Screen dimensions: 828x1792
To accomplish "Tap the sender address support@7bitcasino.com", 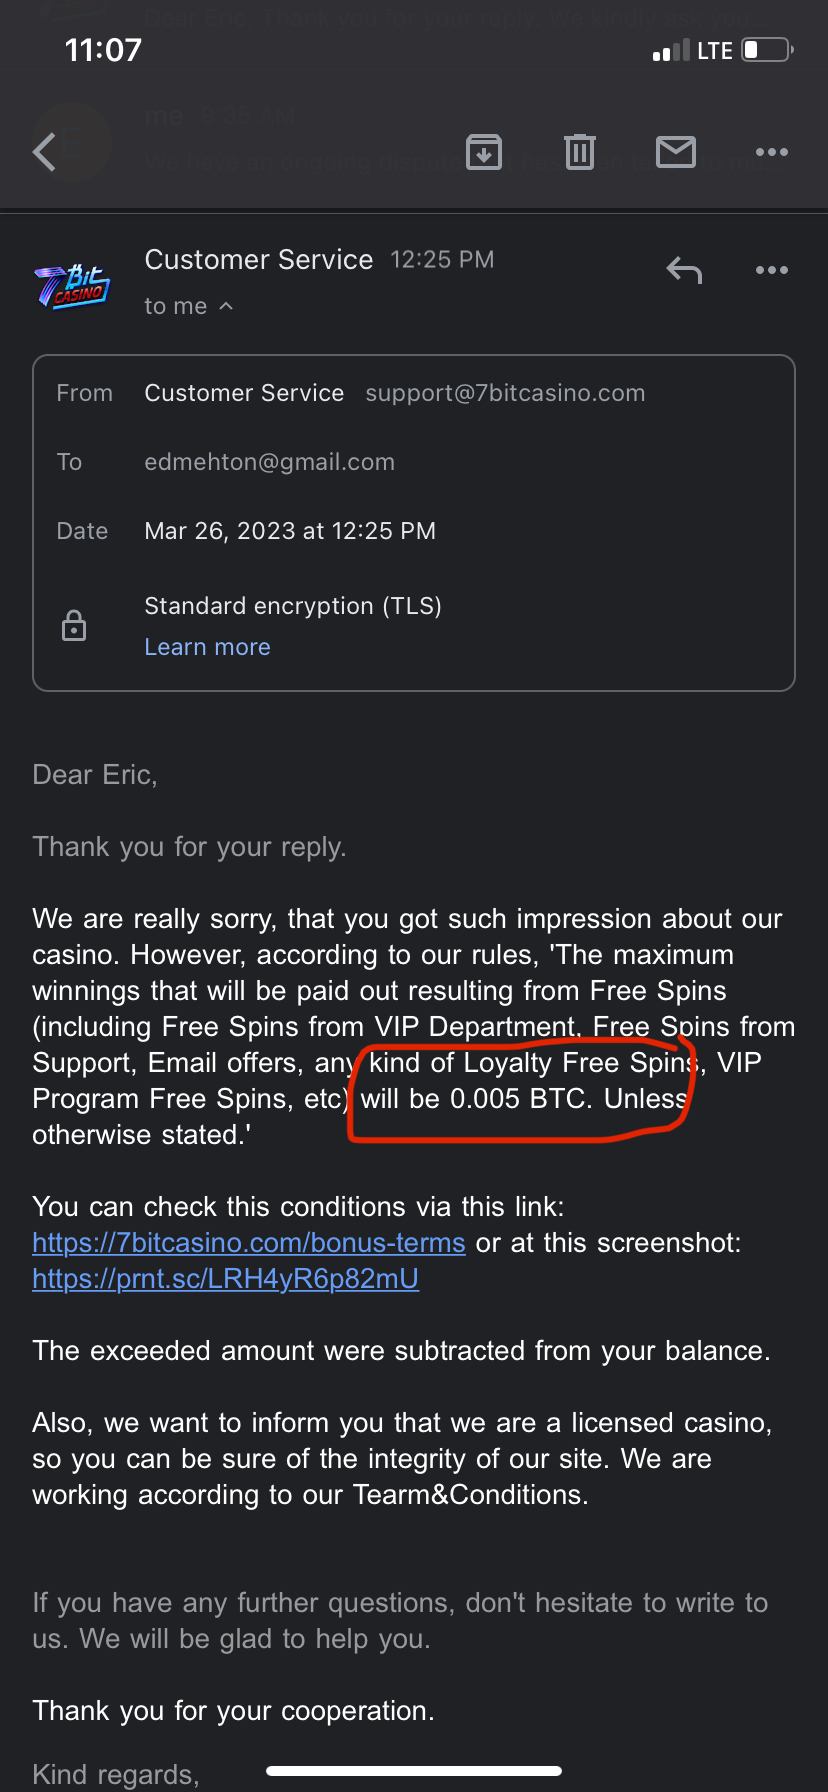I will tap(505, 393).
